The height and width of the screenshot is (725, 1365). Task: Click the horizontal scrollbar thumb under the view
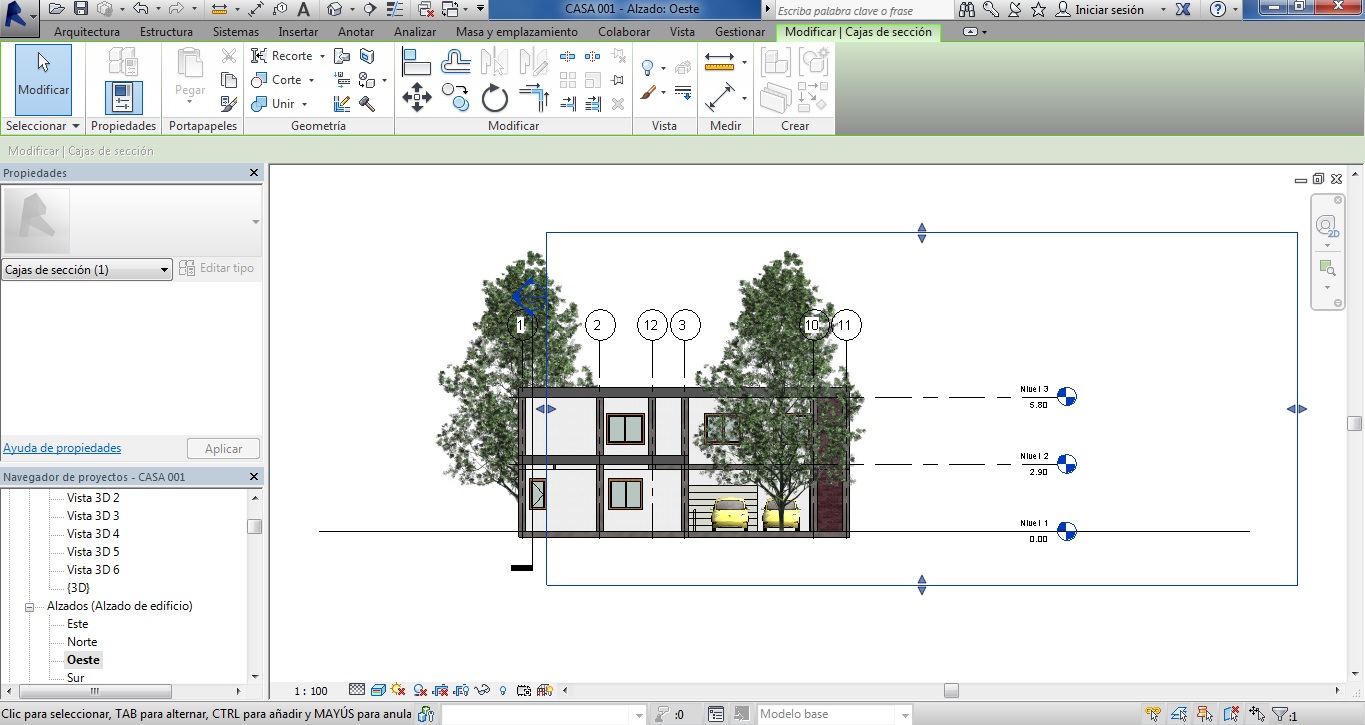(x=951, y=690)
